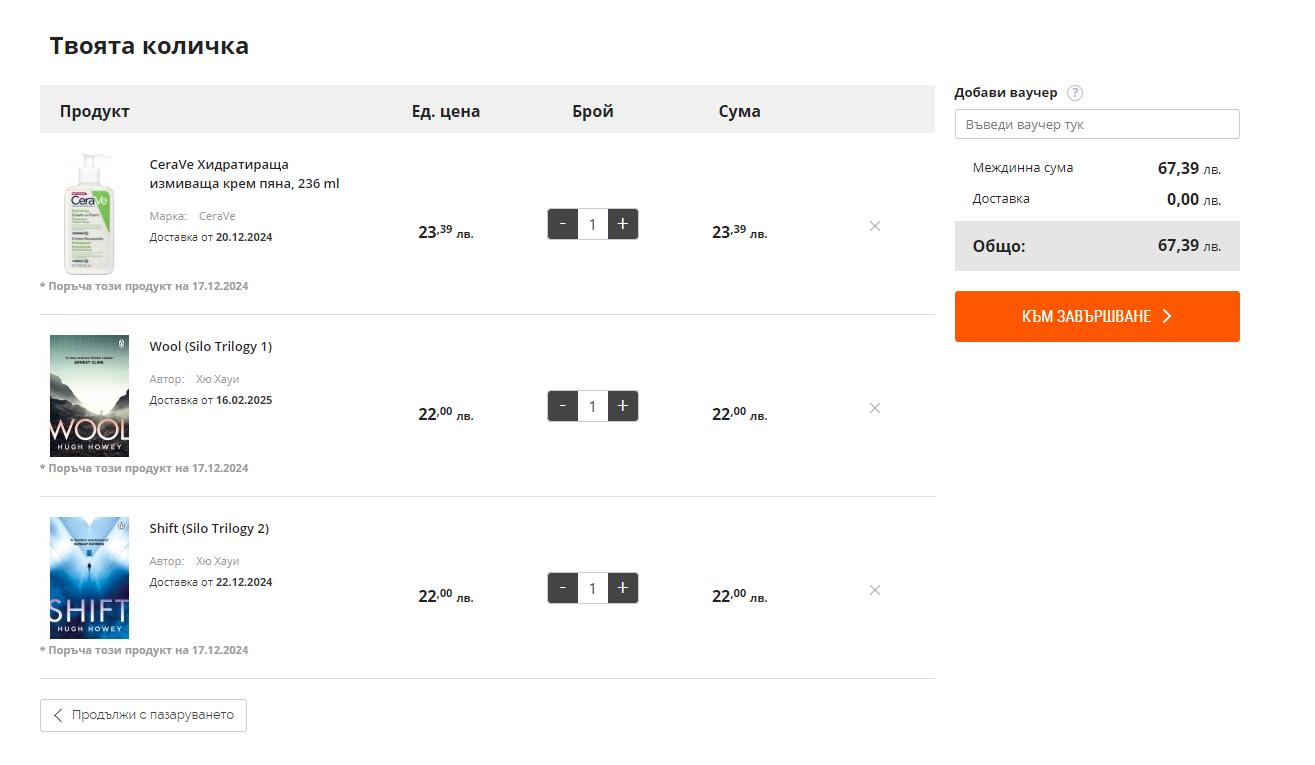Open the voucher help question mark icon
Viewport: 1315px width, 765px height.
pos(1075,93)
